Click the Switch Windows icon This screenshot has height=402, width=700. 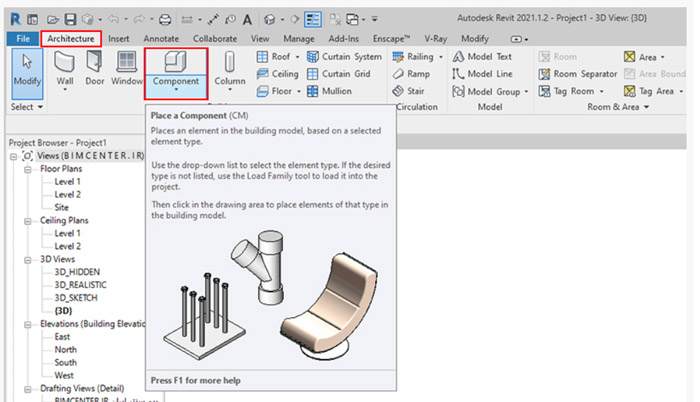(352, 20)
